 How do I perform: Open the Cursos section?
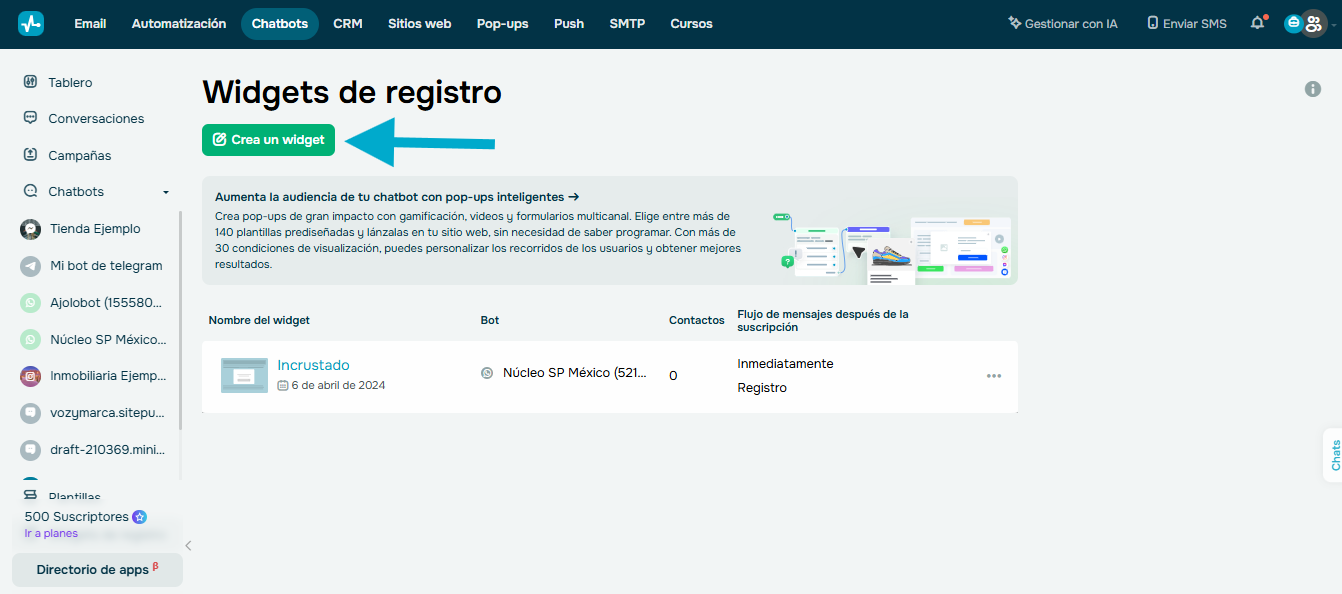[691, 24]
